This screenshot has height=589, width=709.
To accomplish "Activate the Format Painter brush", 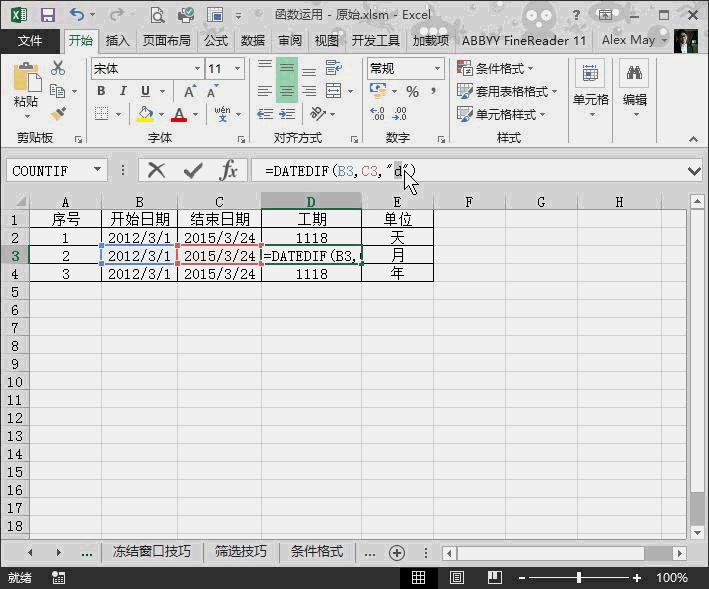I will (58, 113).
